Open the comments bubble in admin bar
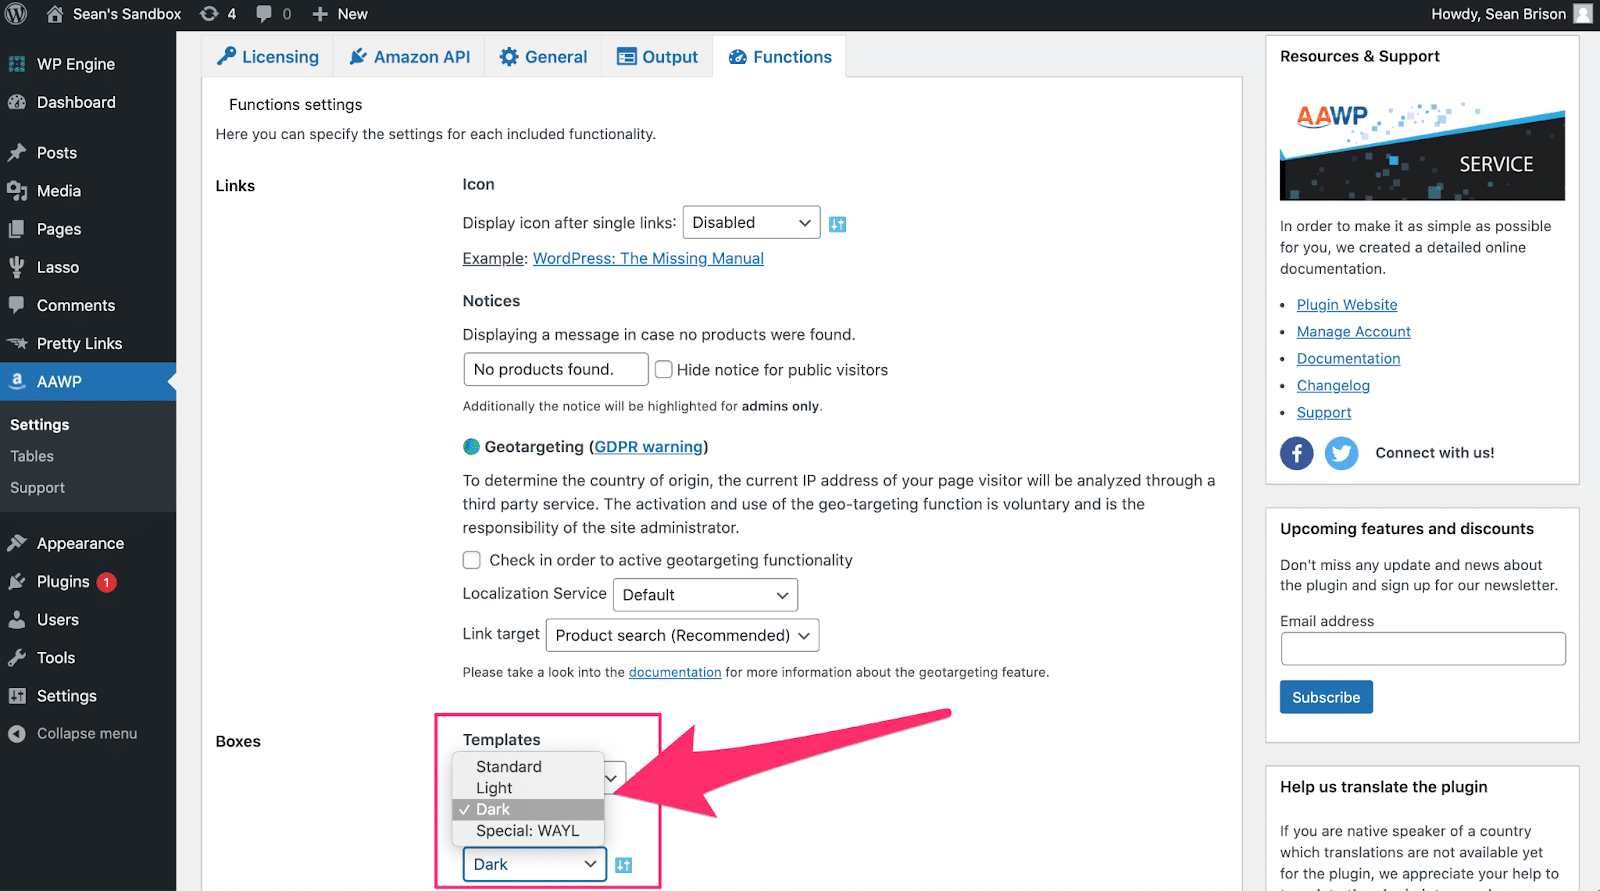Screen dimensions: 1600x891 tap(273, 14)
